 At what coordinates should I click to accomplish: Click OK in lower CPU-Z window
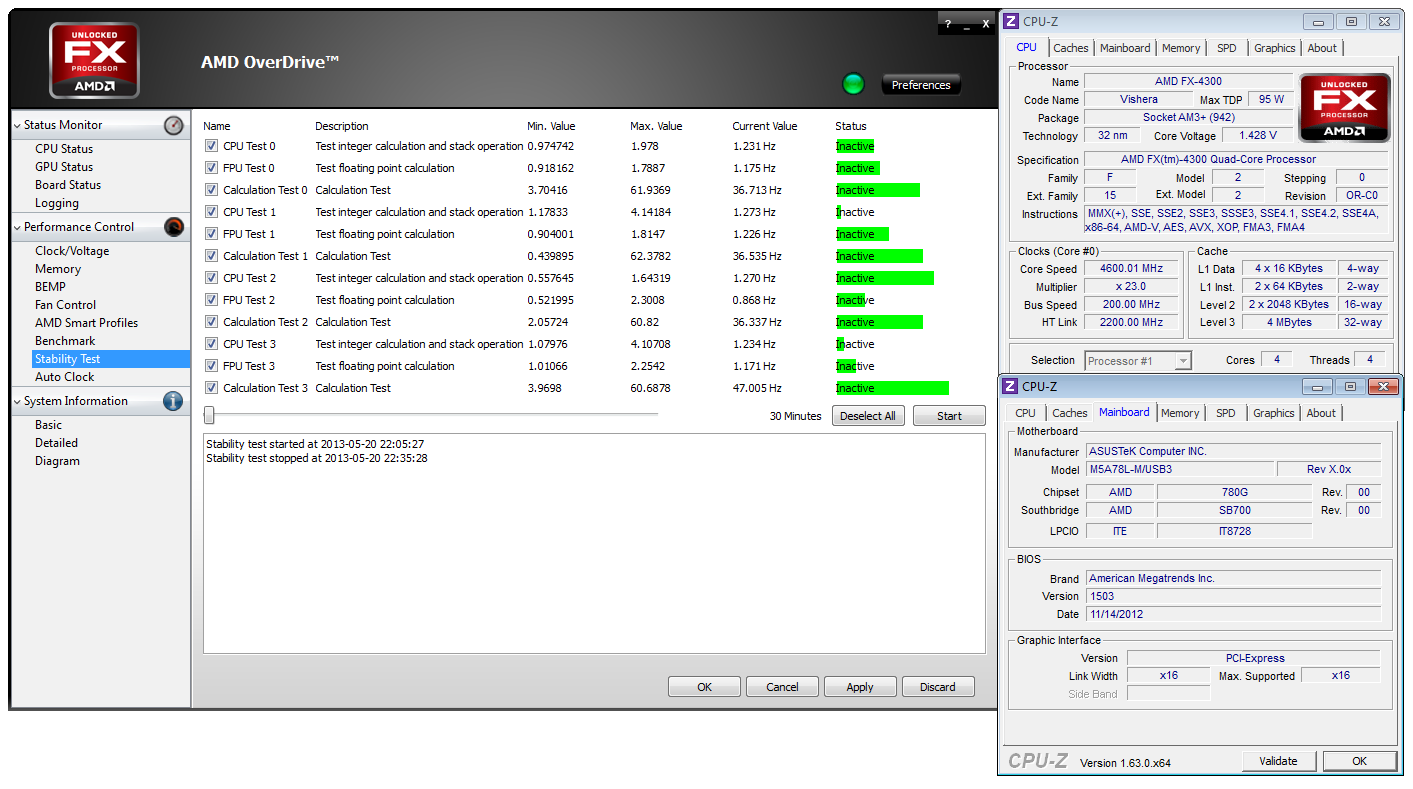1359,761
